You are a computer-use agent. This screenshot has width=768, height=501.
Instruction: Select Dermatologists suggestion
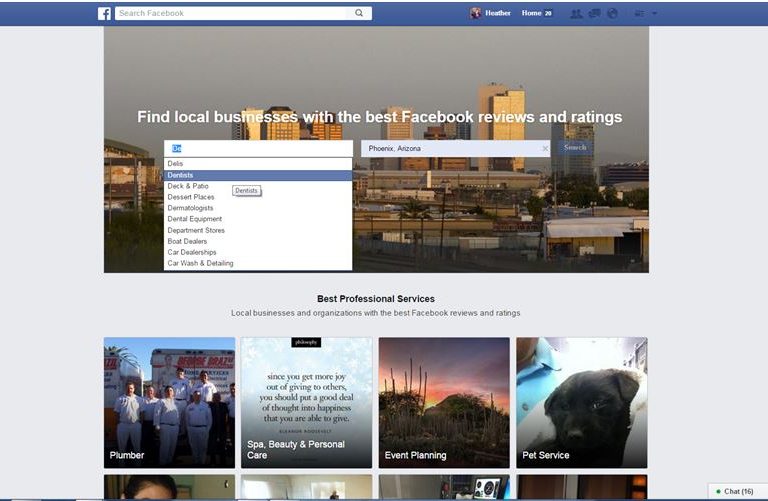(258, 208)
